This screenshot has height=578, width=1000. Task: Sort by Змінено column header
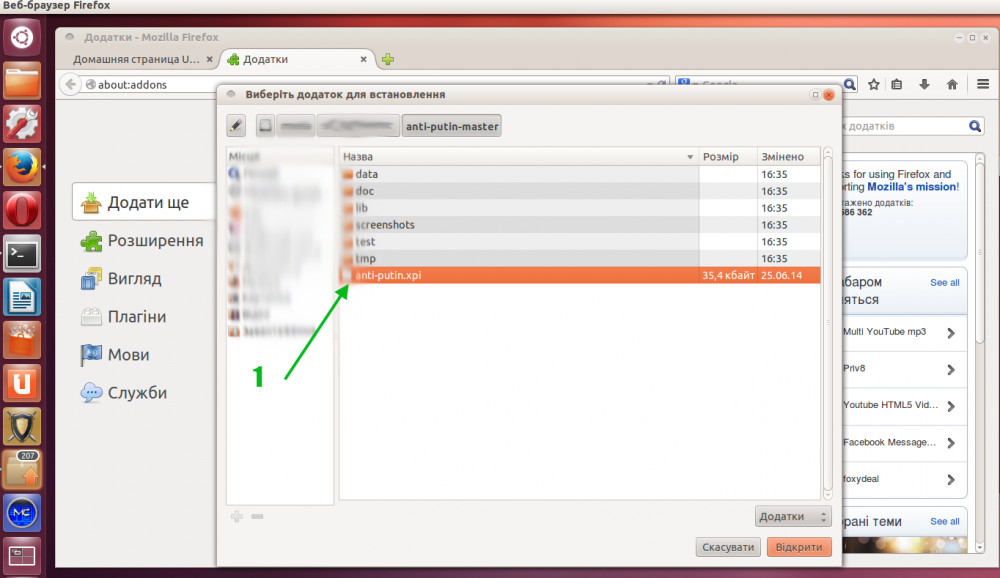pyautogui.click(x=789, y=156)
